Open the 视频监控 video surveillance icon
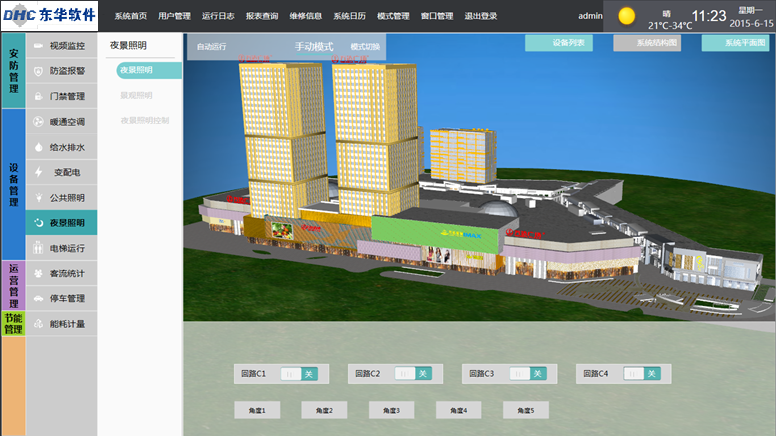Viewport: 776px width, 436px height. [x=38, y=46]
